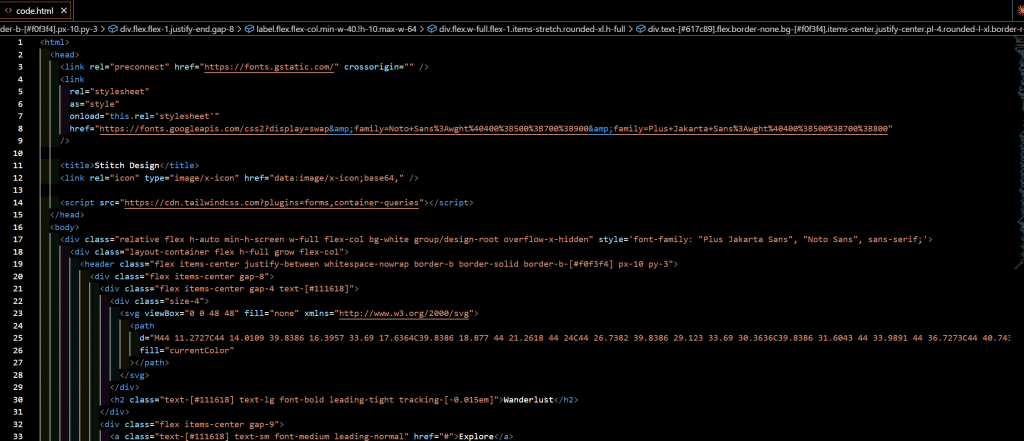
Task: Open the fonts.googleapis.com stylesheet URL
Action: coord(494,129)
